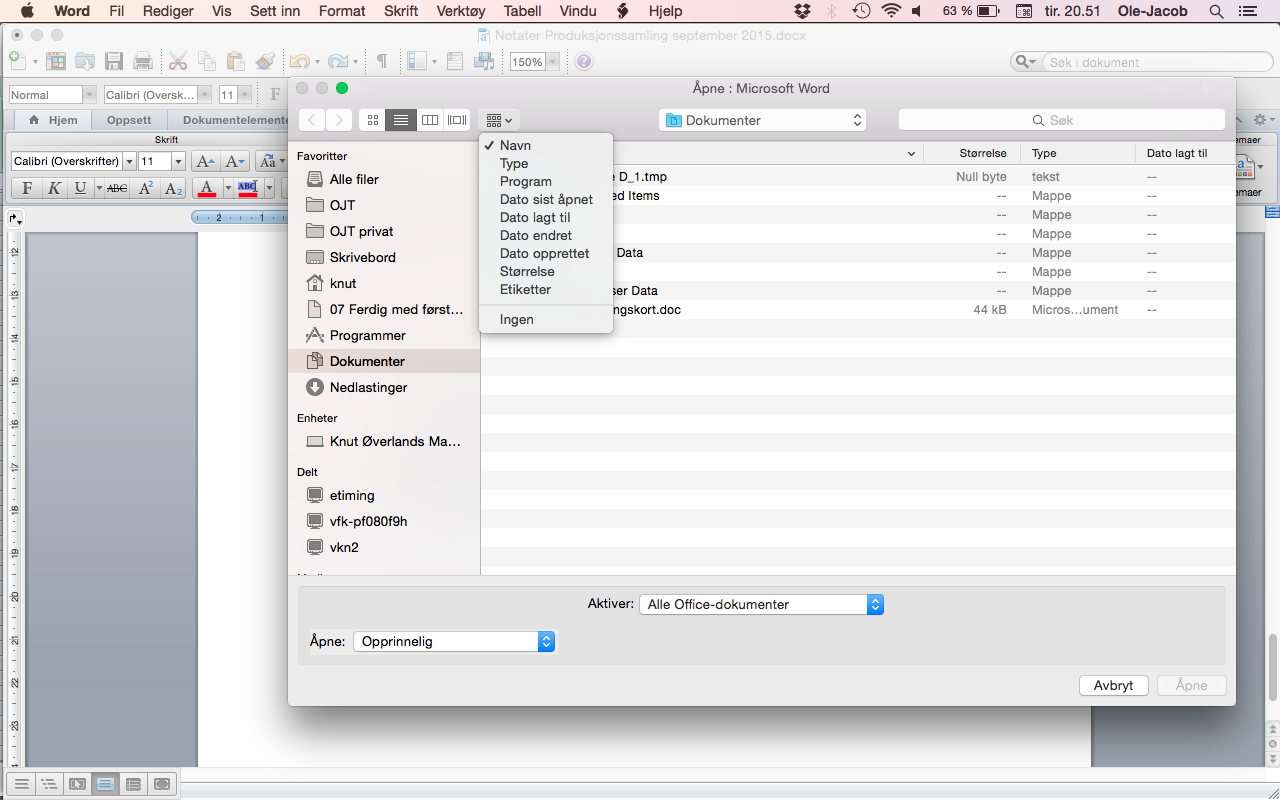
Task: Click the text highlight color ABC button
Action: point(247,188)
